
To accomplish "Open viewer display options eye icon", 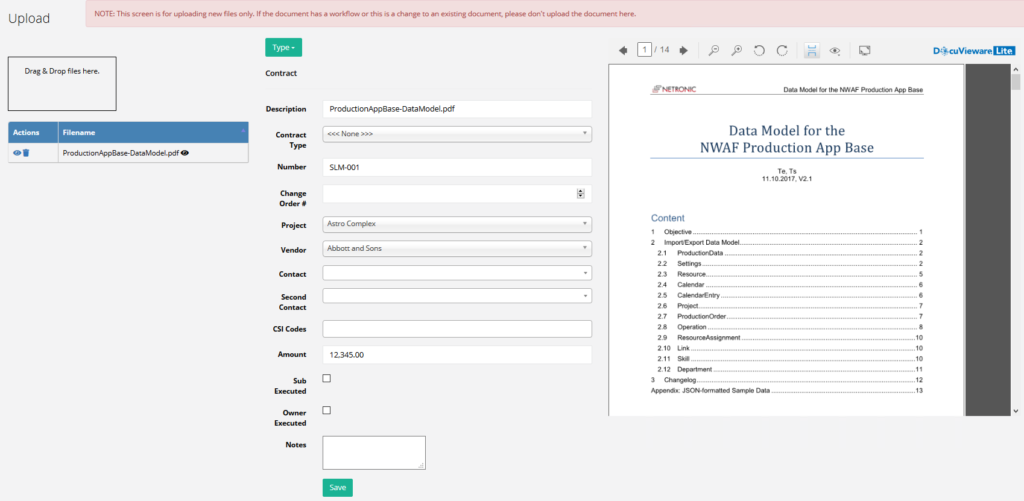I will click(x=835, y=51).
